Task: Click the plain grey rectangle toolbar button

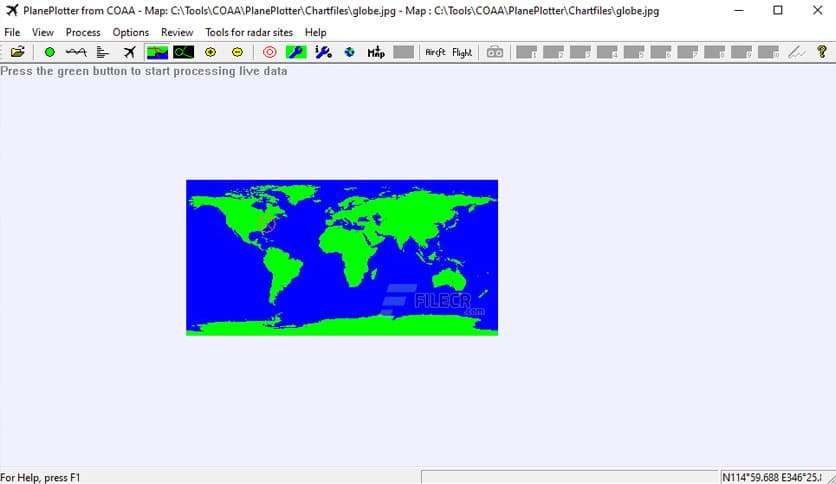Action: [x=404, y=52]
